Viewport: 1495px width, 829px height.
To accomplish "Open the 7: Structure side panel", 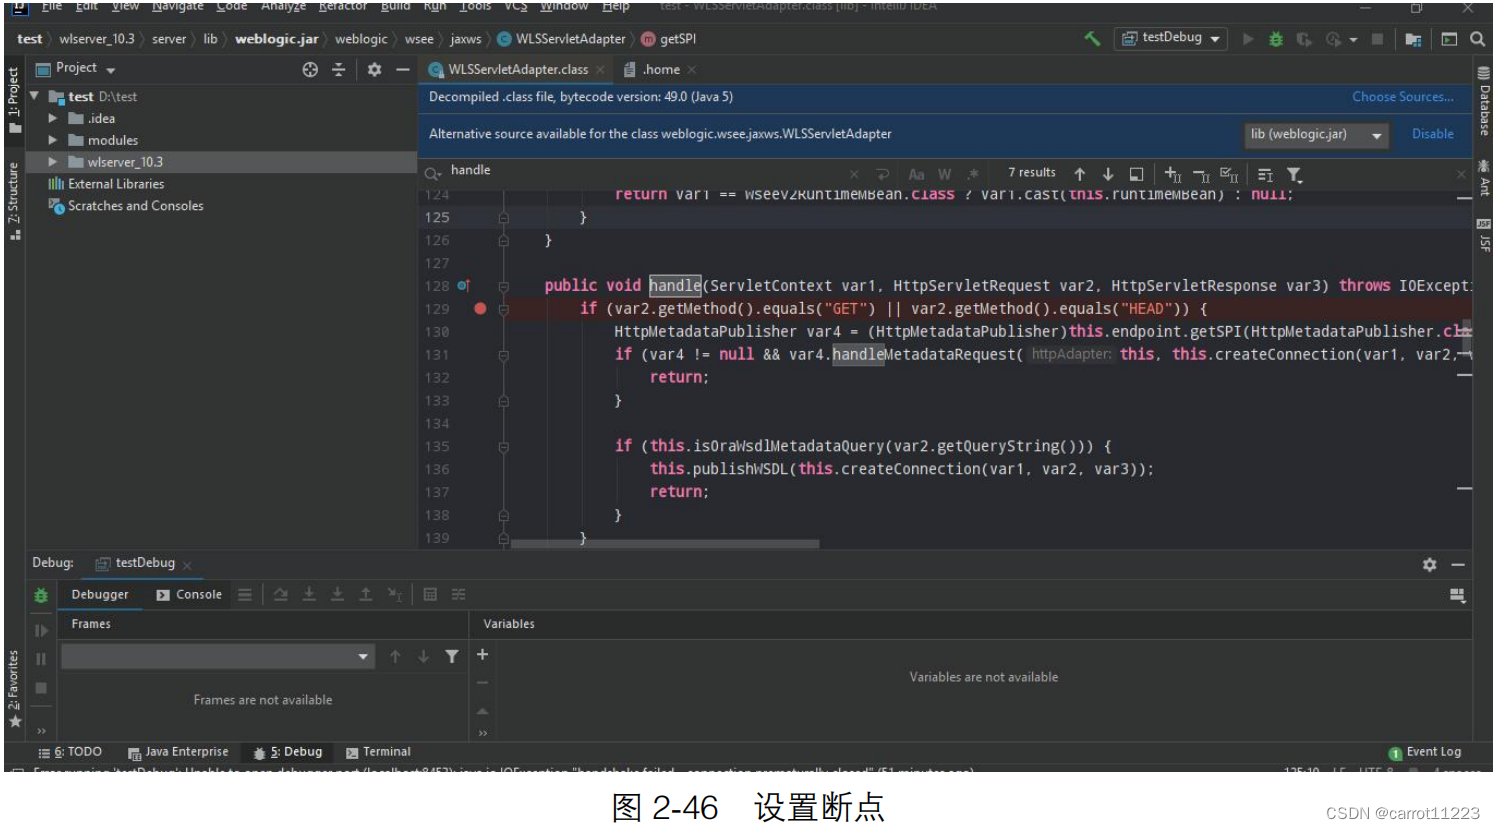I will click(x=14, y=200).
